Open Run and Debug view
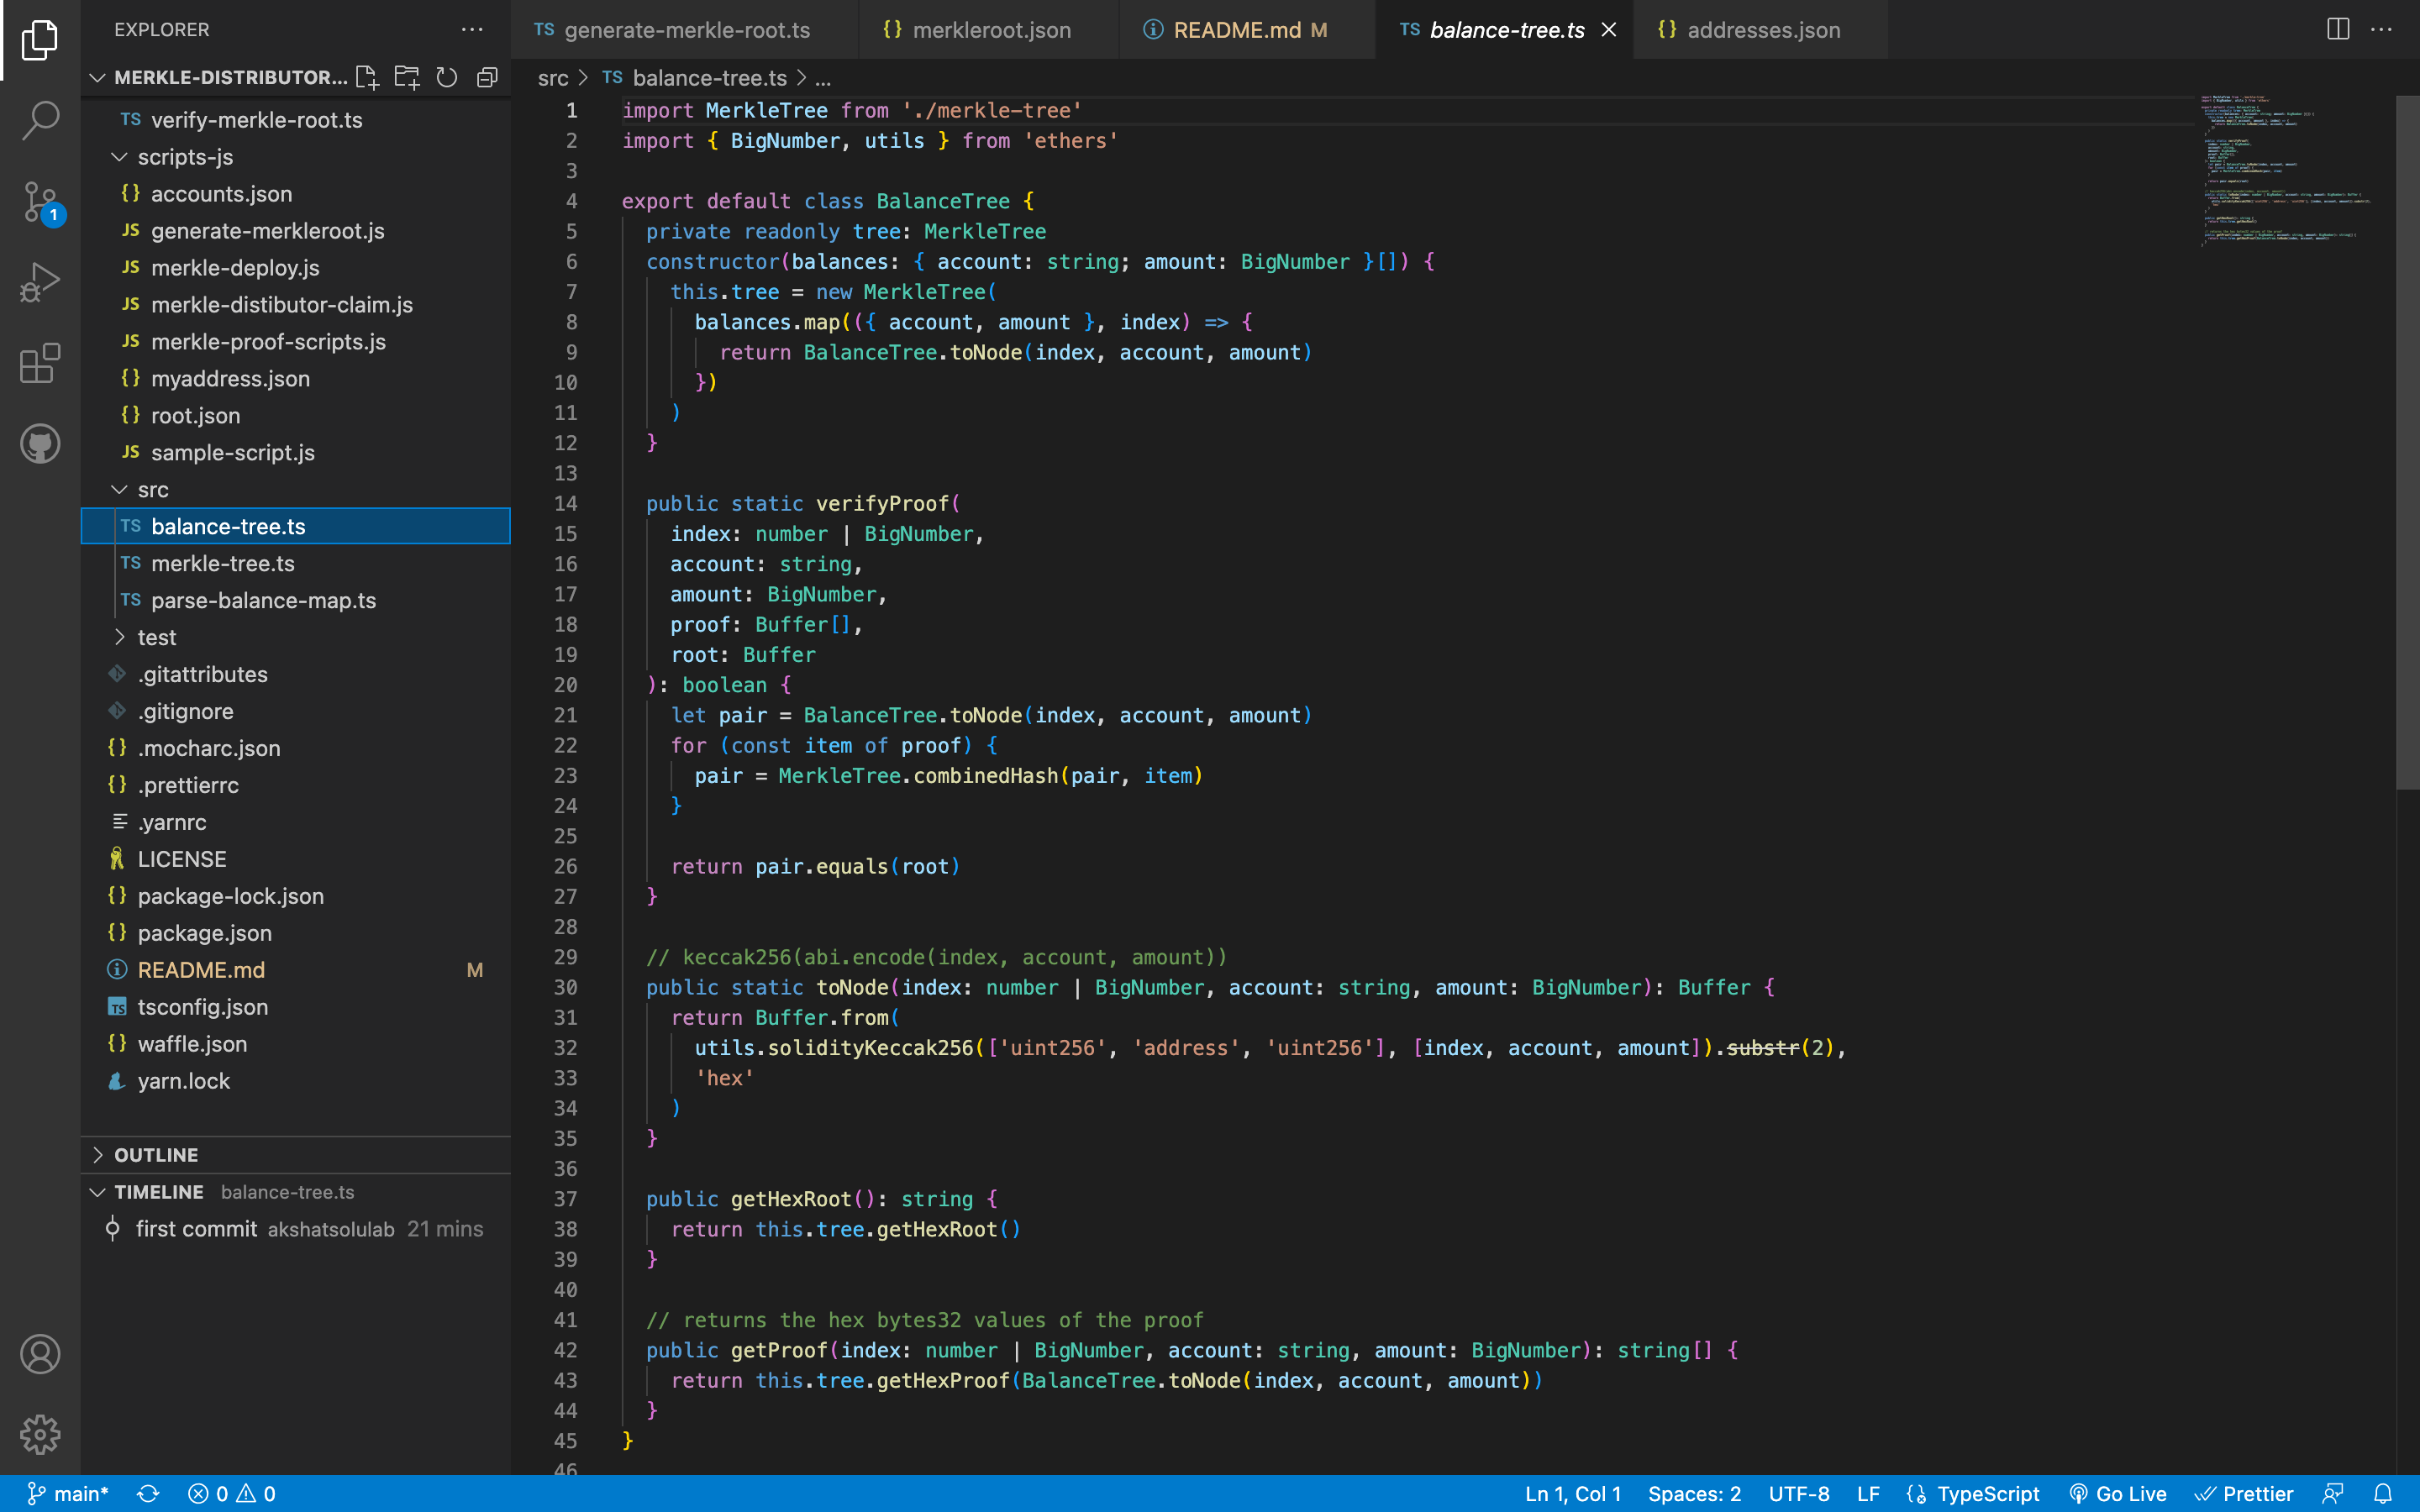 coord(40,282)
